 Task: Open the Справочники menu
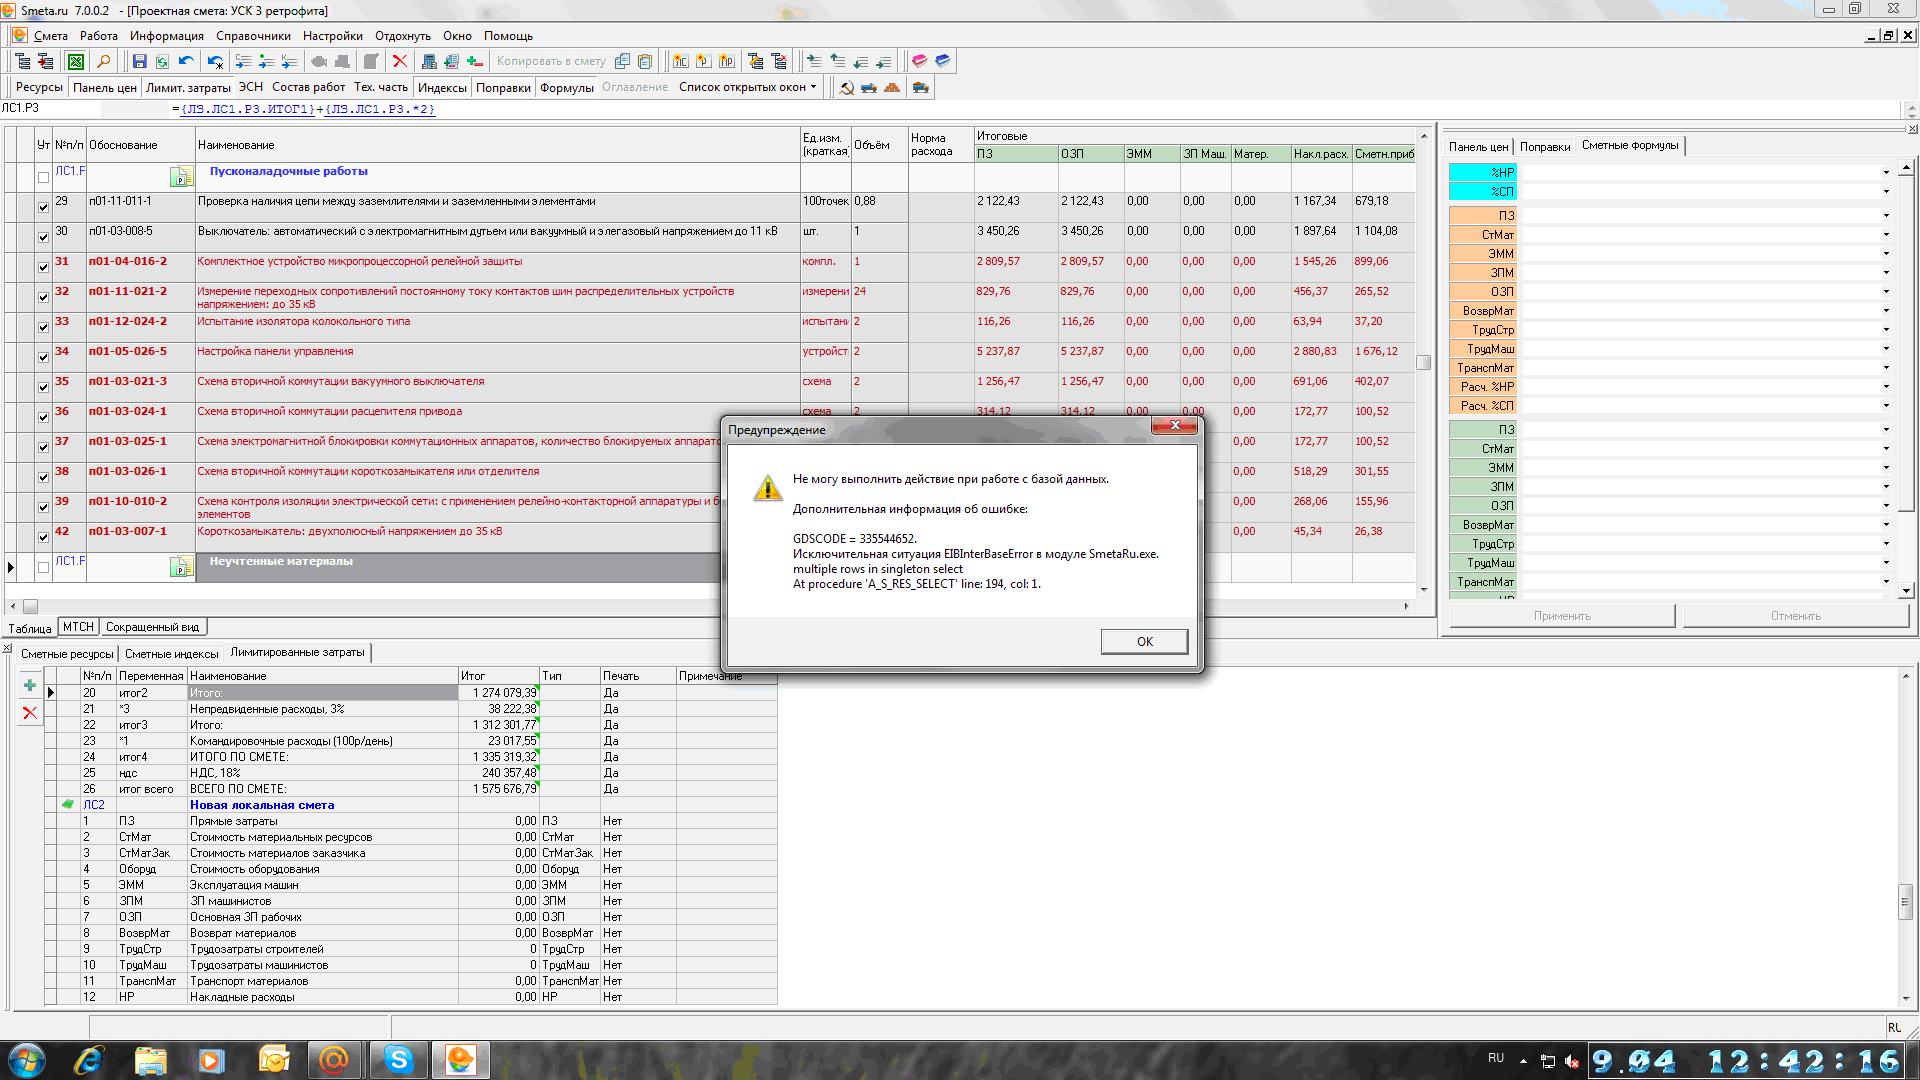click(253, 36)
